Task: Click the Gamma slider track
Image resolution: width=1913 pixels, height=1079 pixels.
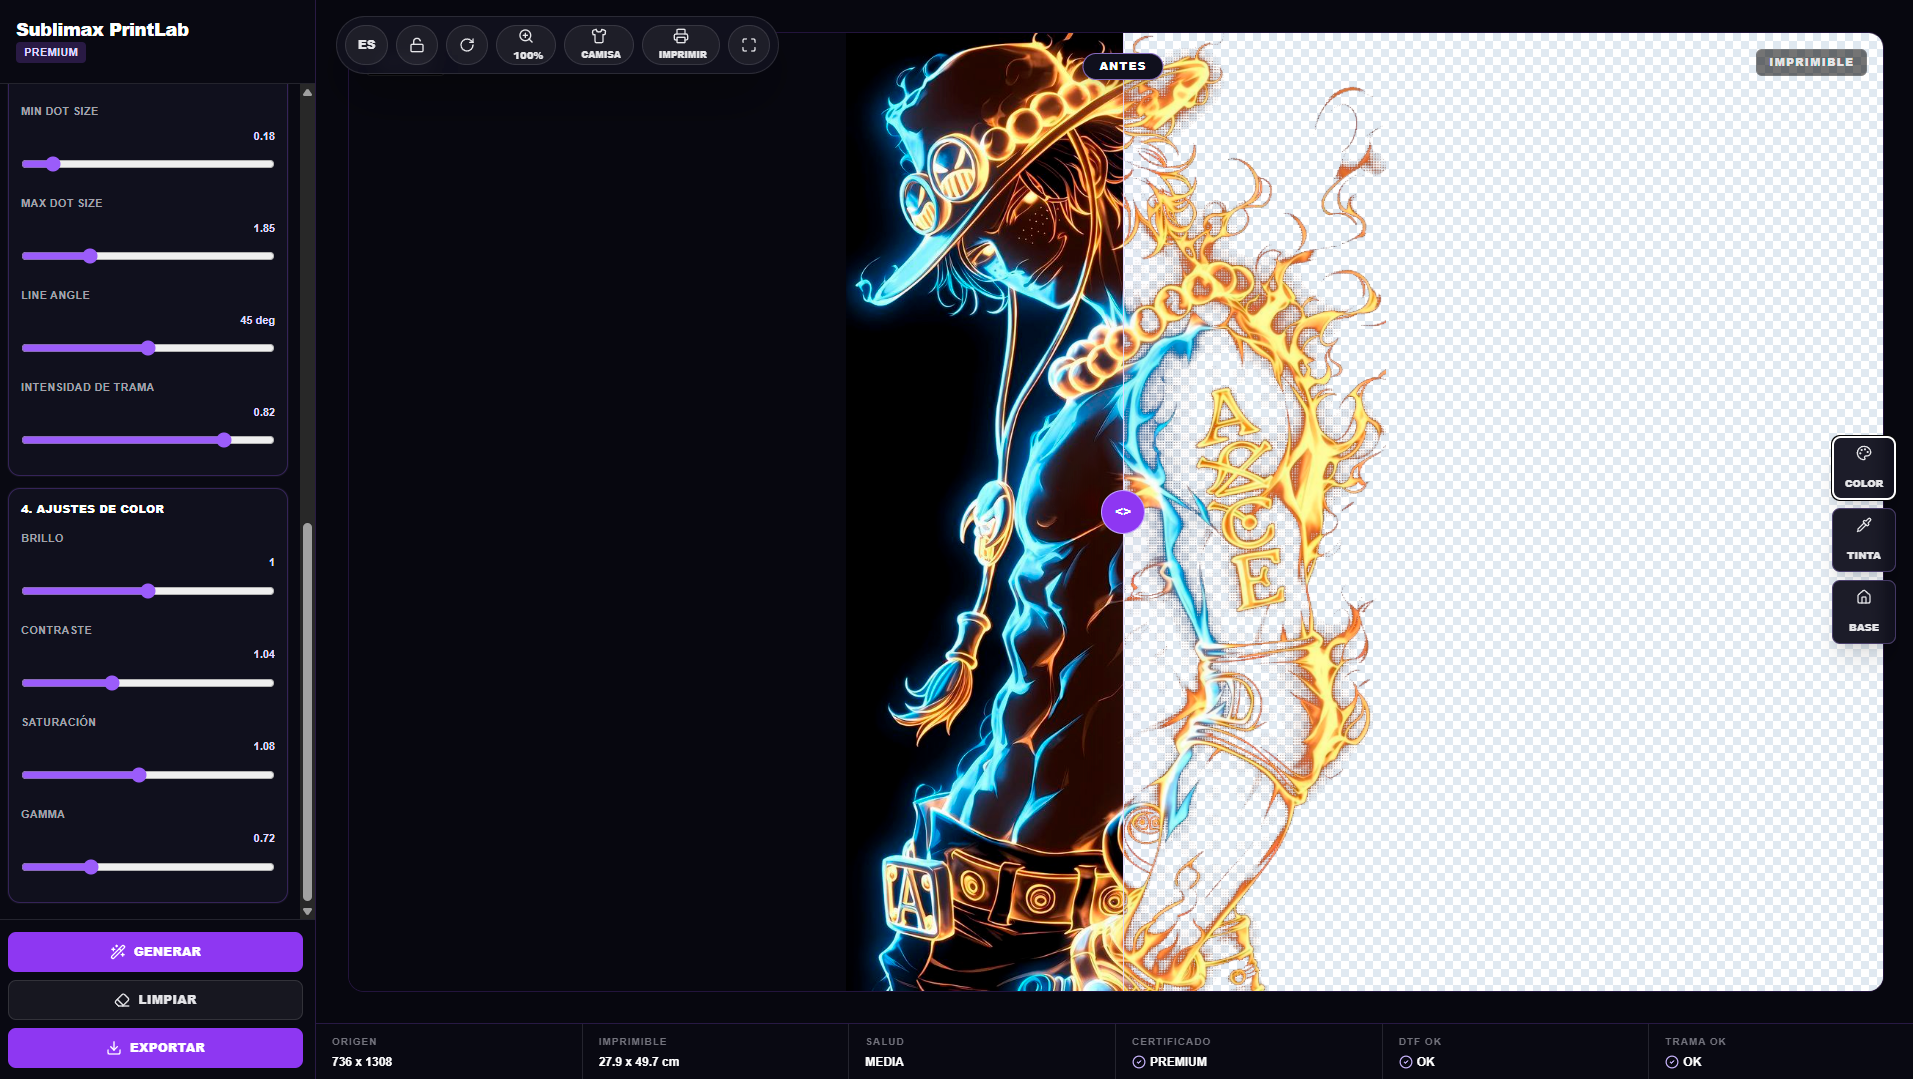Action: (x=148, y=867)
